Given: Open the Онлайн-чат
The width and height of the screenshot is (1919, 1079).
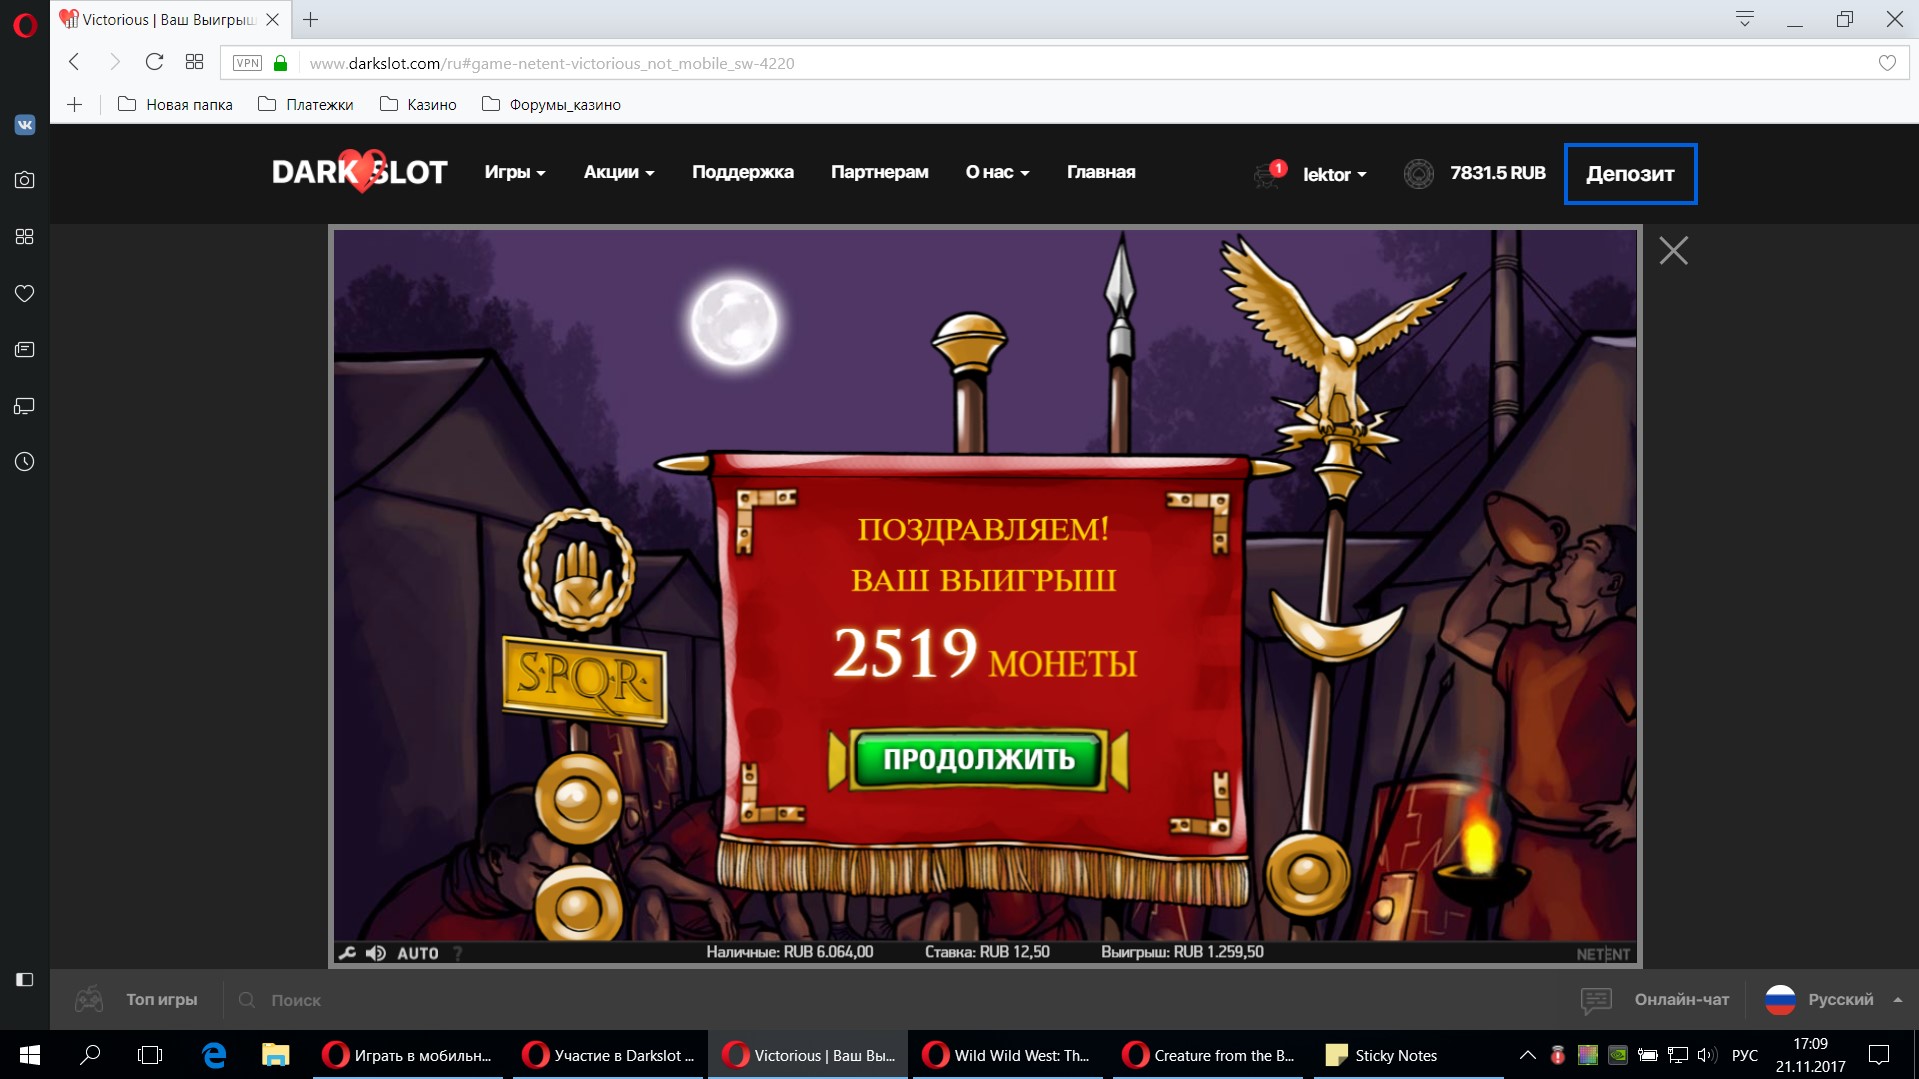Looking at the screenshot, I should (x=1655, y=999).
